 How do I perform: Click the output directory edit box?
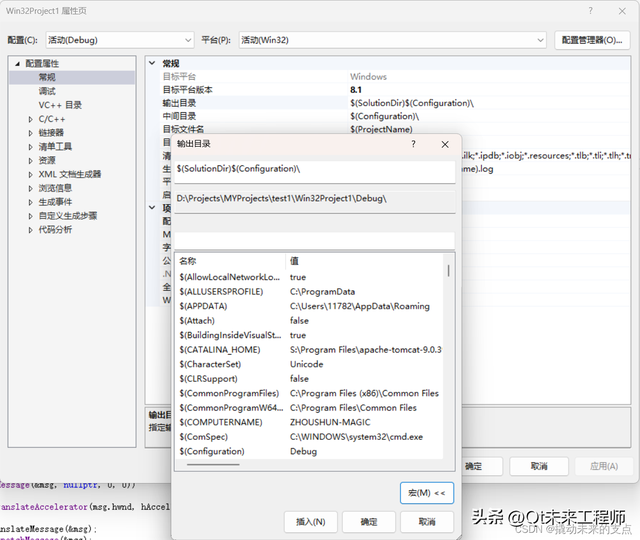pos(315,172)
